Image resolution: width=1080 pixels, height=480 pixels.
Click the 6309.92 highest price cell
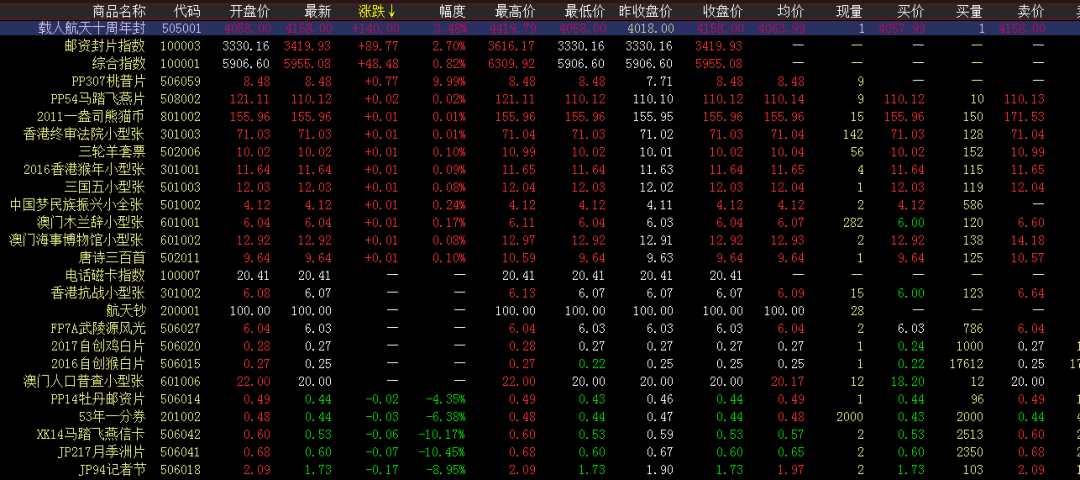click(x=511, y=63)
